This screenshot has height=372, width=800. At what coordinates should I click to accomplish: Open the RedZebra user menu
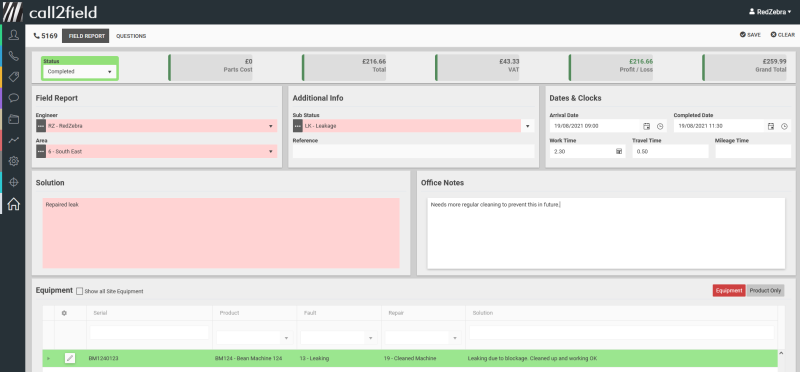(769, 12)
